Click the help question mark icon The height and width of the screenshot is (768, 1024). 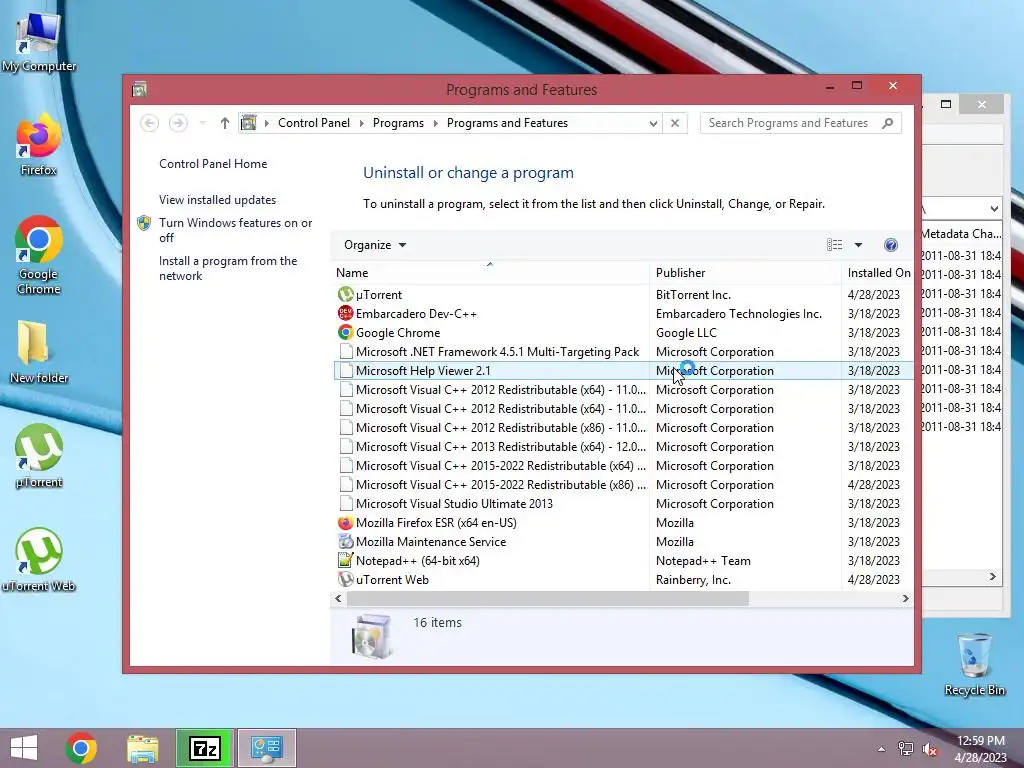pos(891,245)
